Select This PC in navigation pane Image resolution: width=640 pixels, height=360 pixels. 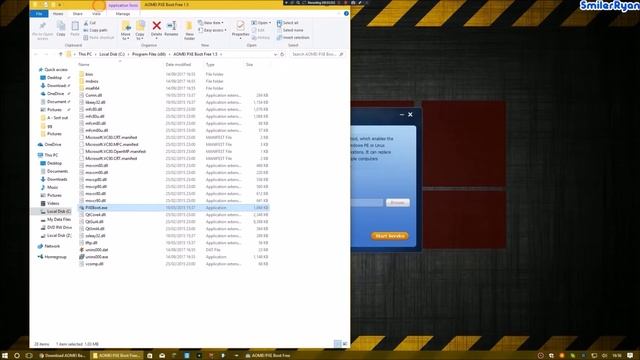tap(51, 155)
